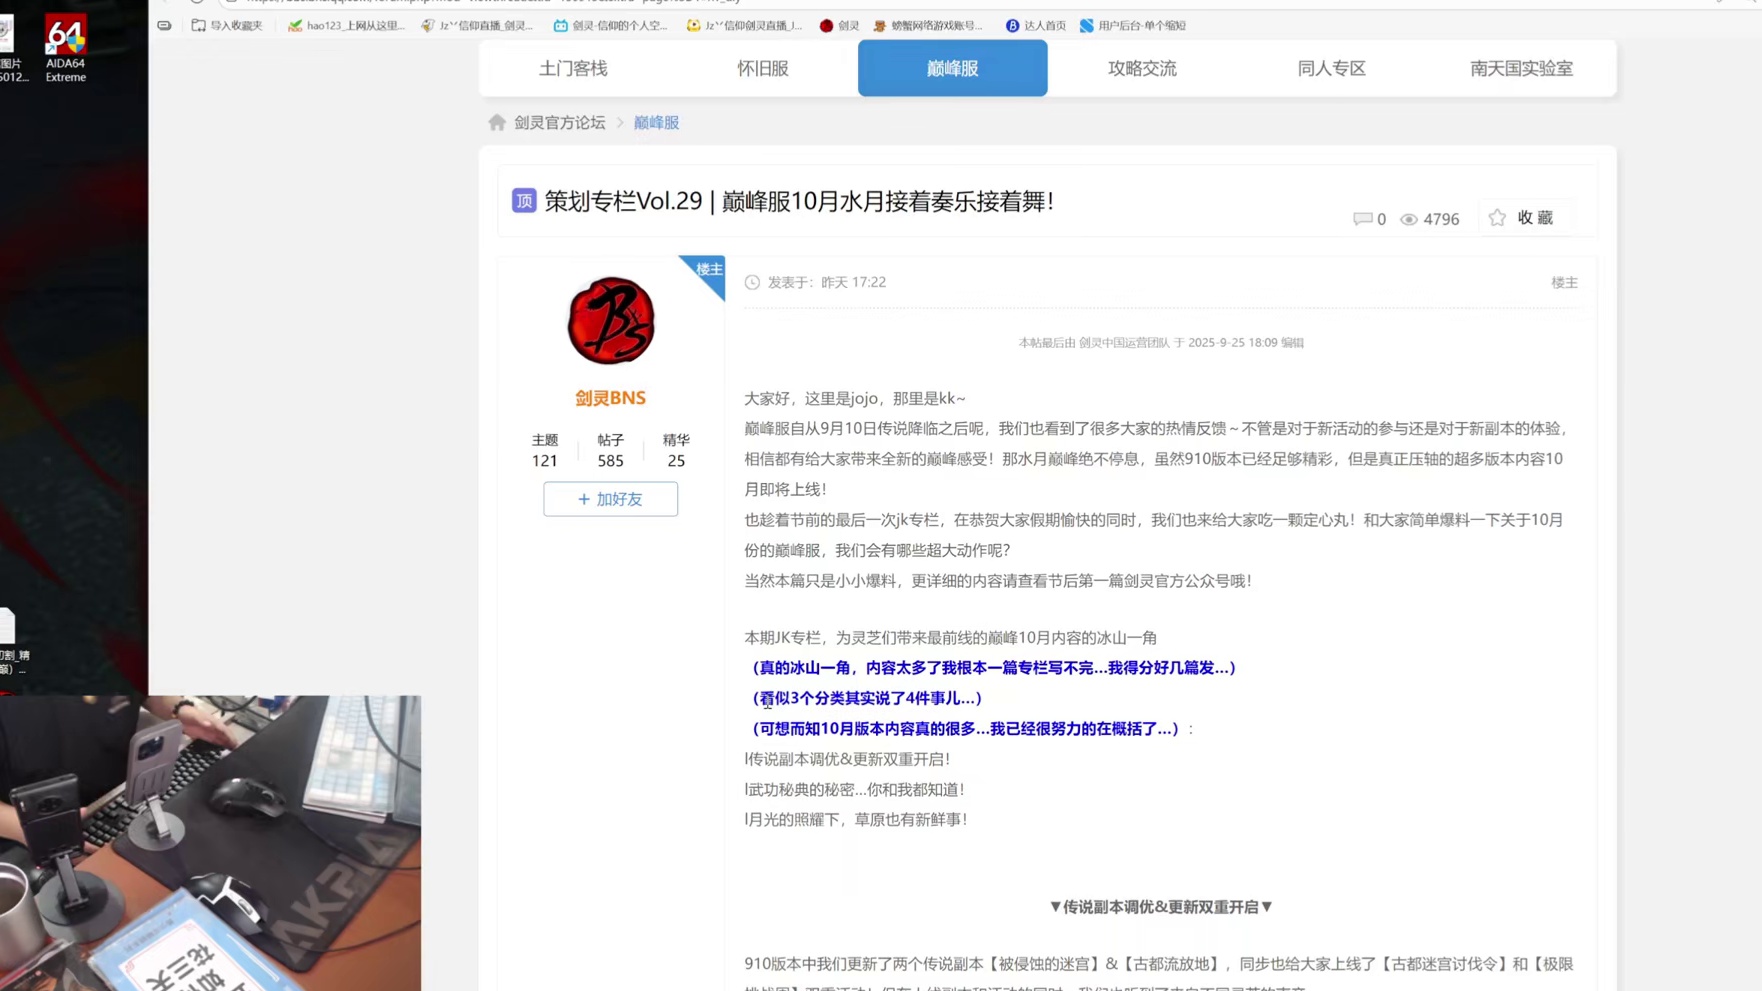
Task: Click the 加好友 add friend button
Action: tap(610, 499)
